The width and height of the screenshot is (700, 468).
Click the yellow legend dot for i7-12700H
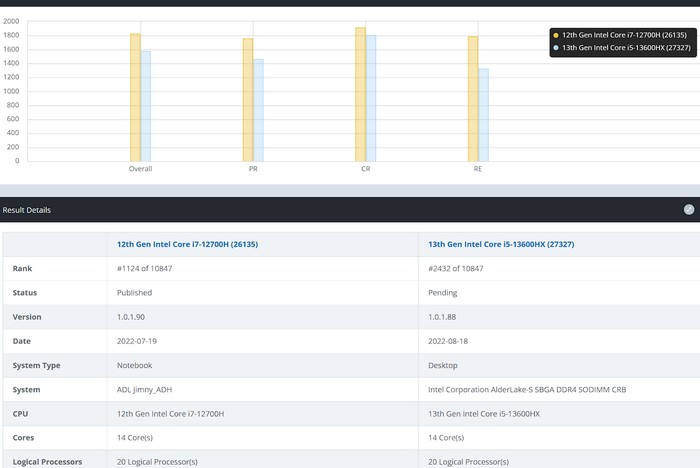(x=556, y=35)
